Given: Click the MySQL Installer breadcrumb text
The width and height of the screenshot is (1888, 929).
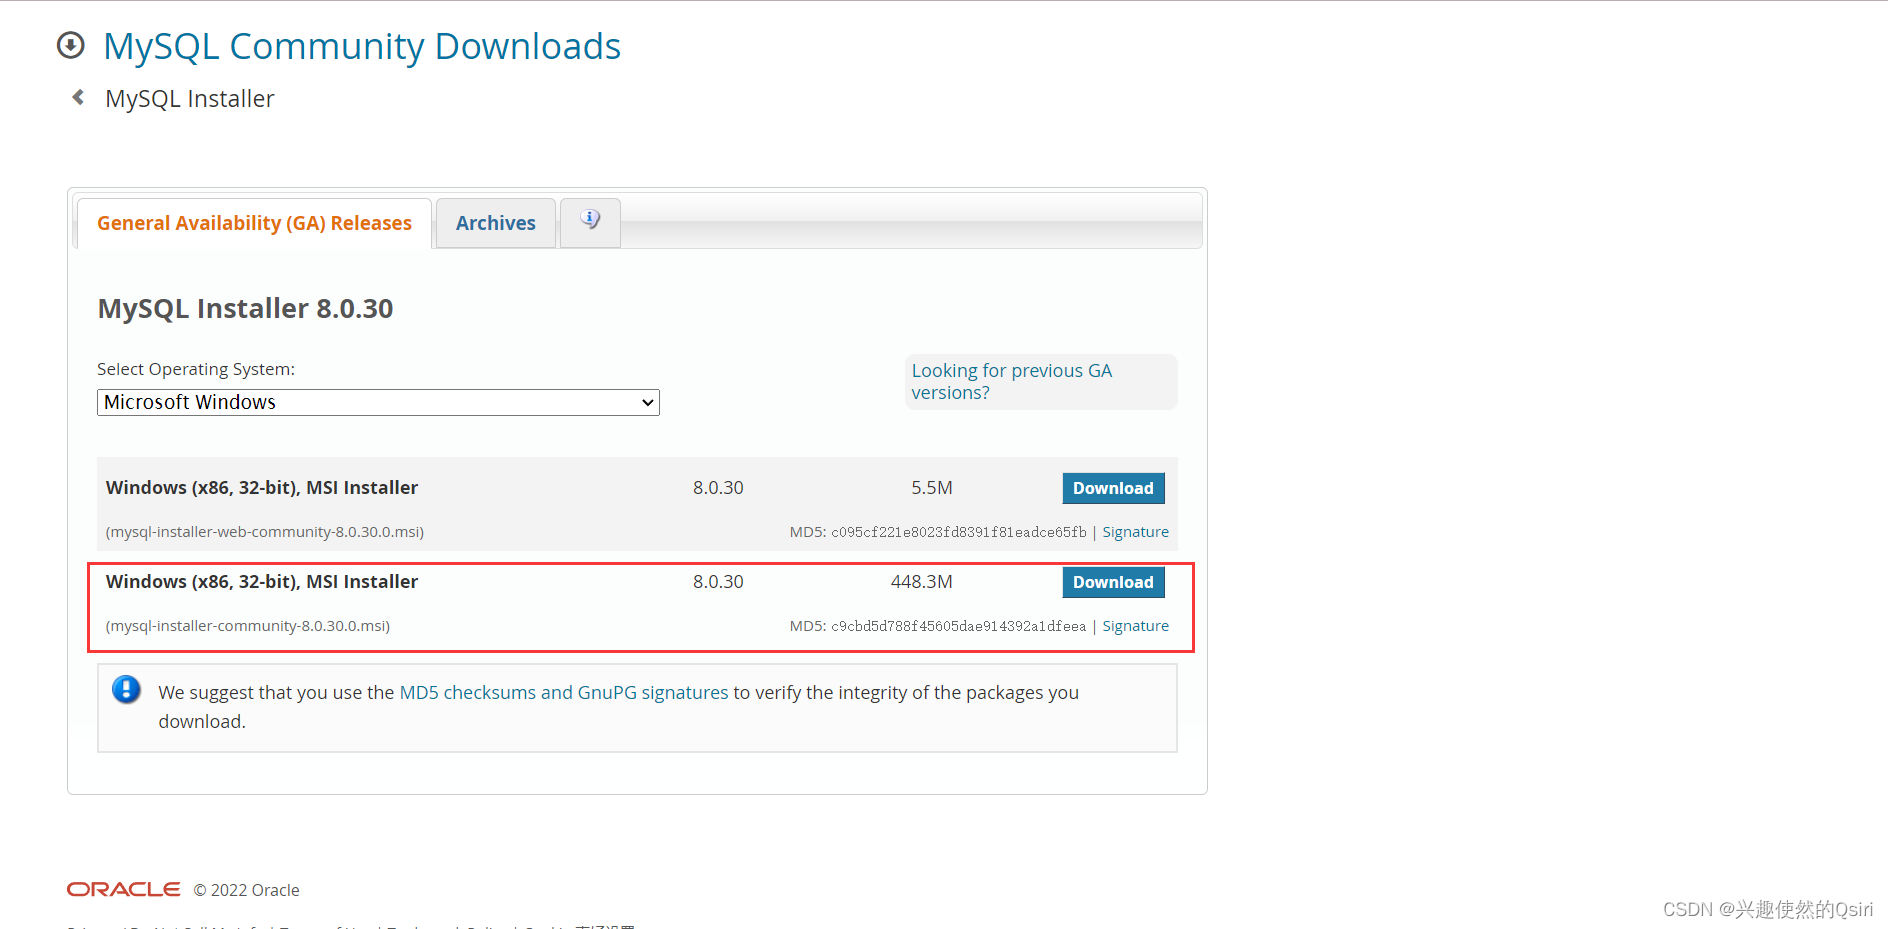Looking at the screenshot, I should [x=190, y=99].
